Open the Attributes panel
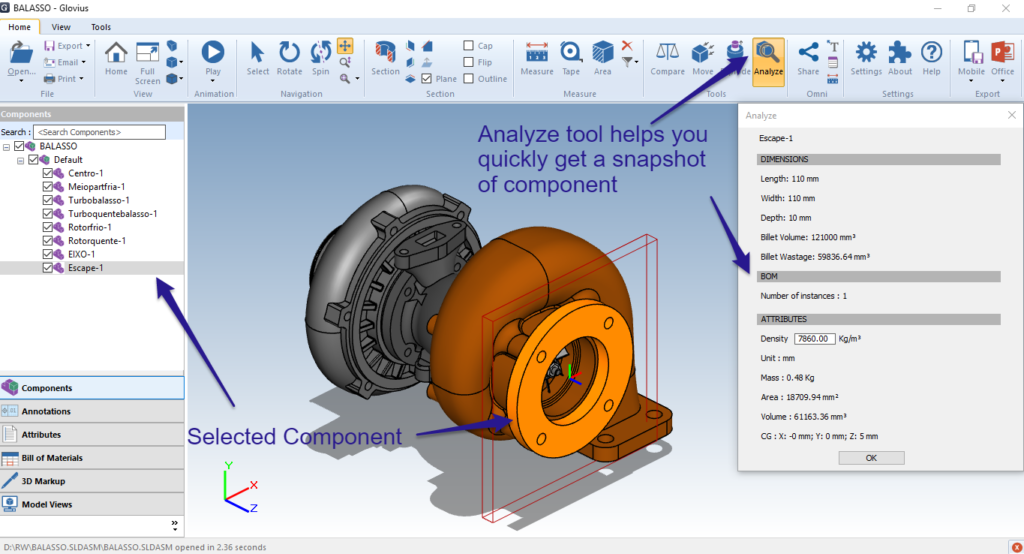This screenshot has height=554, width=1024. 92,434
